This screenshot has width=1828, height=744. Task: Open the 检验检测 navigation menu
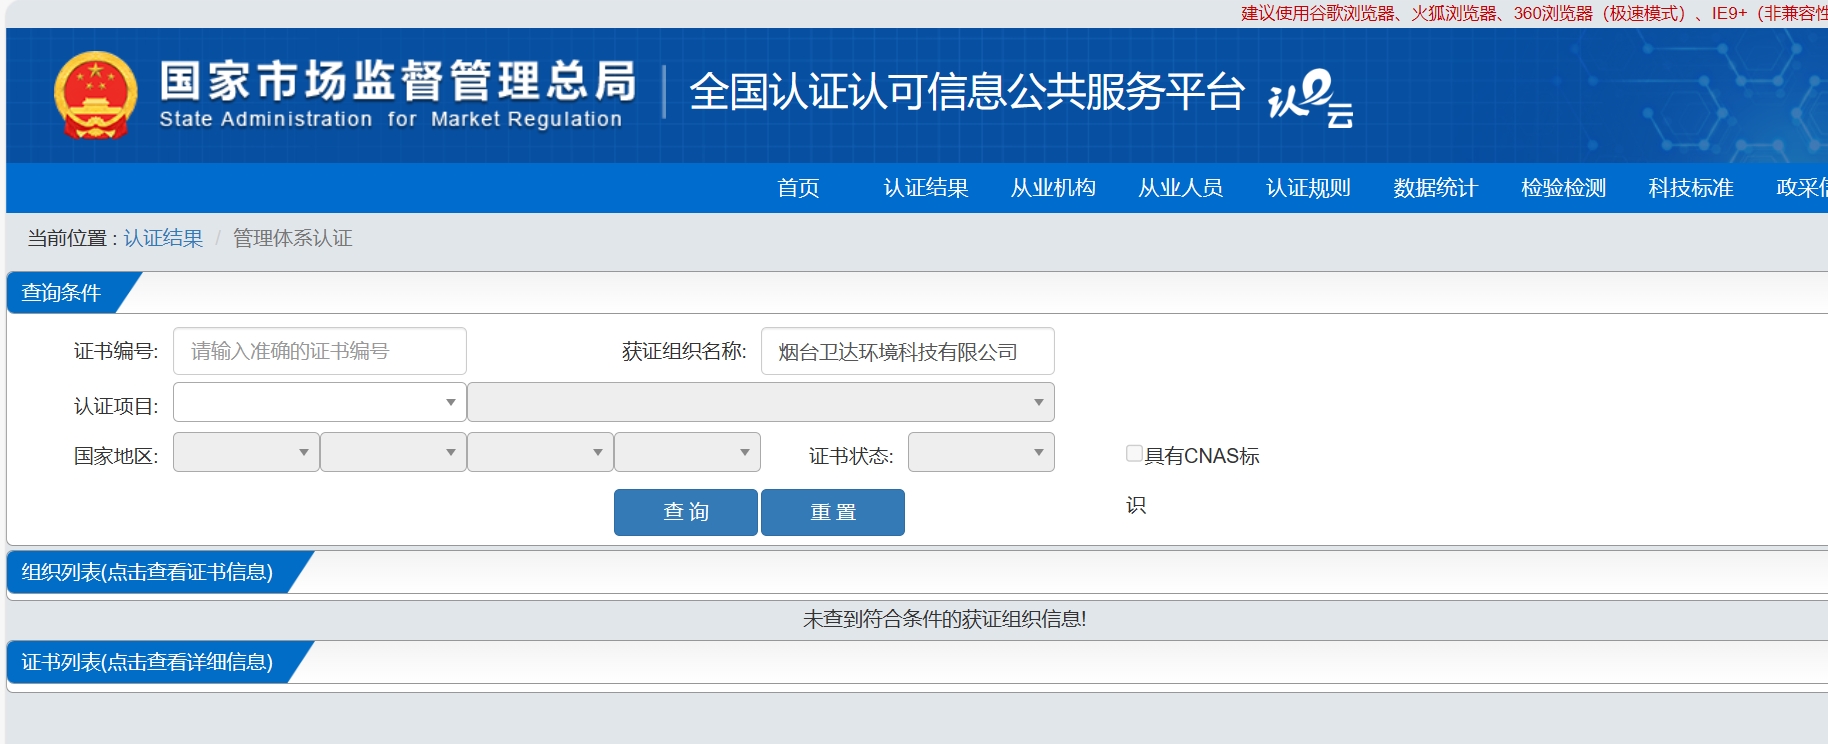[x=1563, y=188]
